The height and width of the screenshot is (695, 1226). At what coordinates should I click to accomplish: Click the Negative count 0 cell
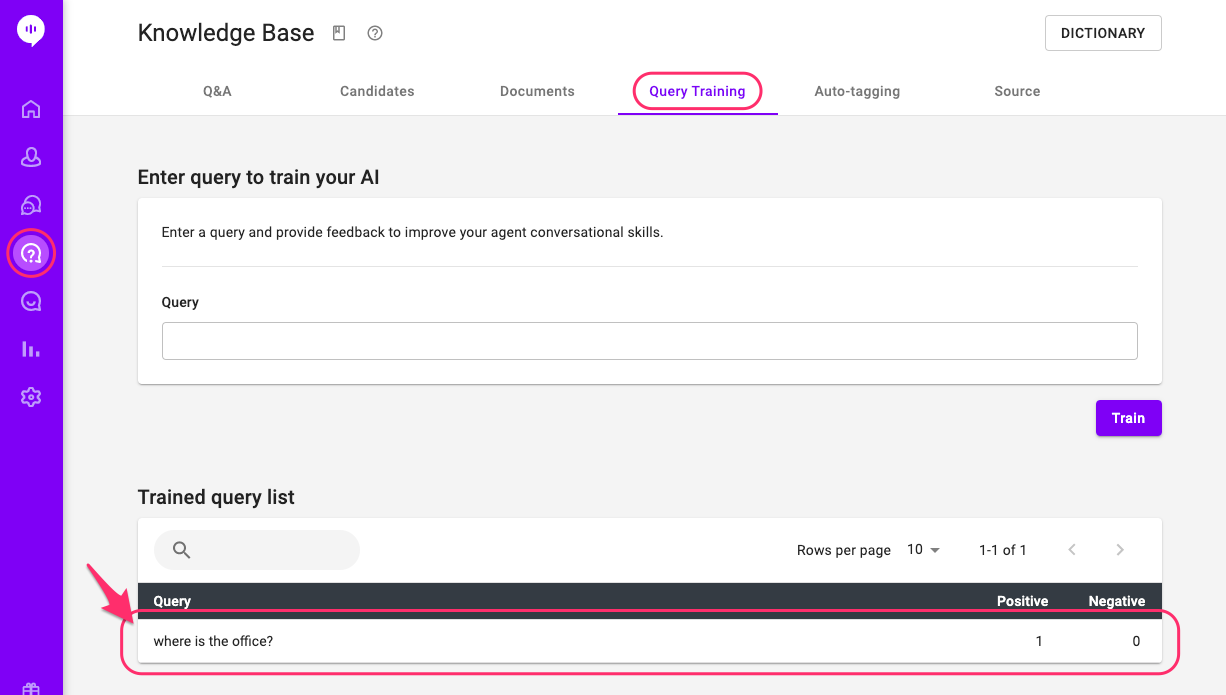tap(1136, 641)
